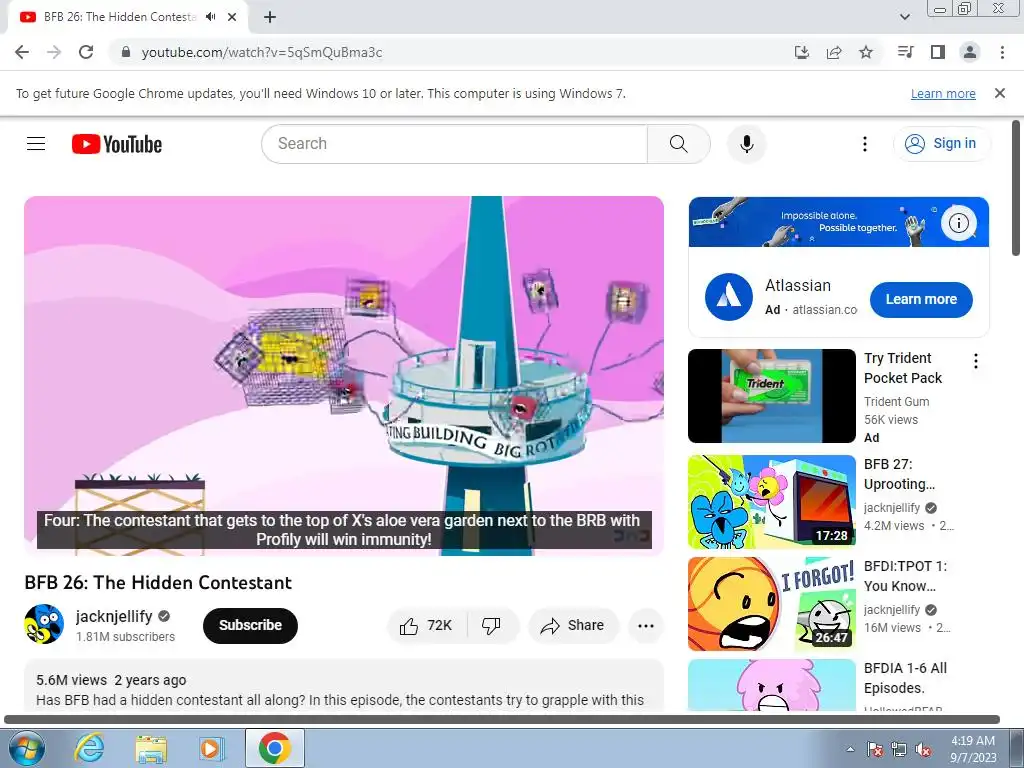The width and height of the screenshot is (1024, 768).
Task: Open the YouTube hamburger guide menu
Action: [x=36, y=144]
